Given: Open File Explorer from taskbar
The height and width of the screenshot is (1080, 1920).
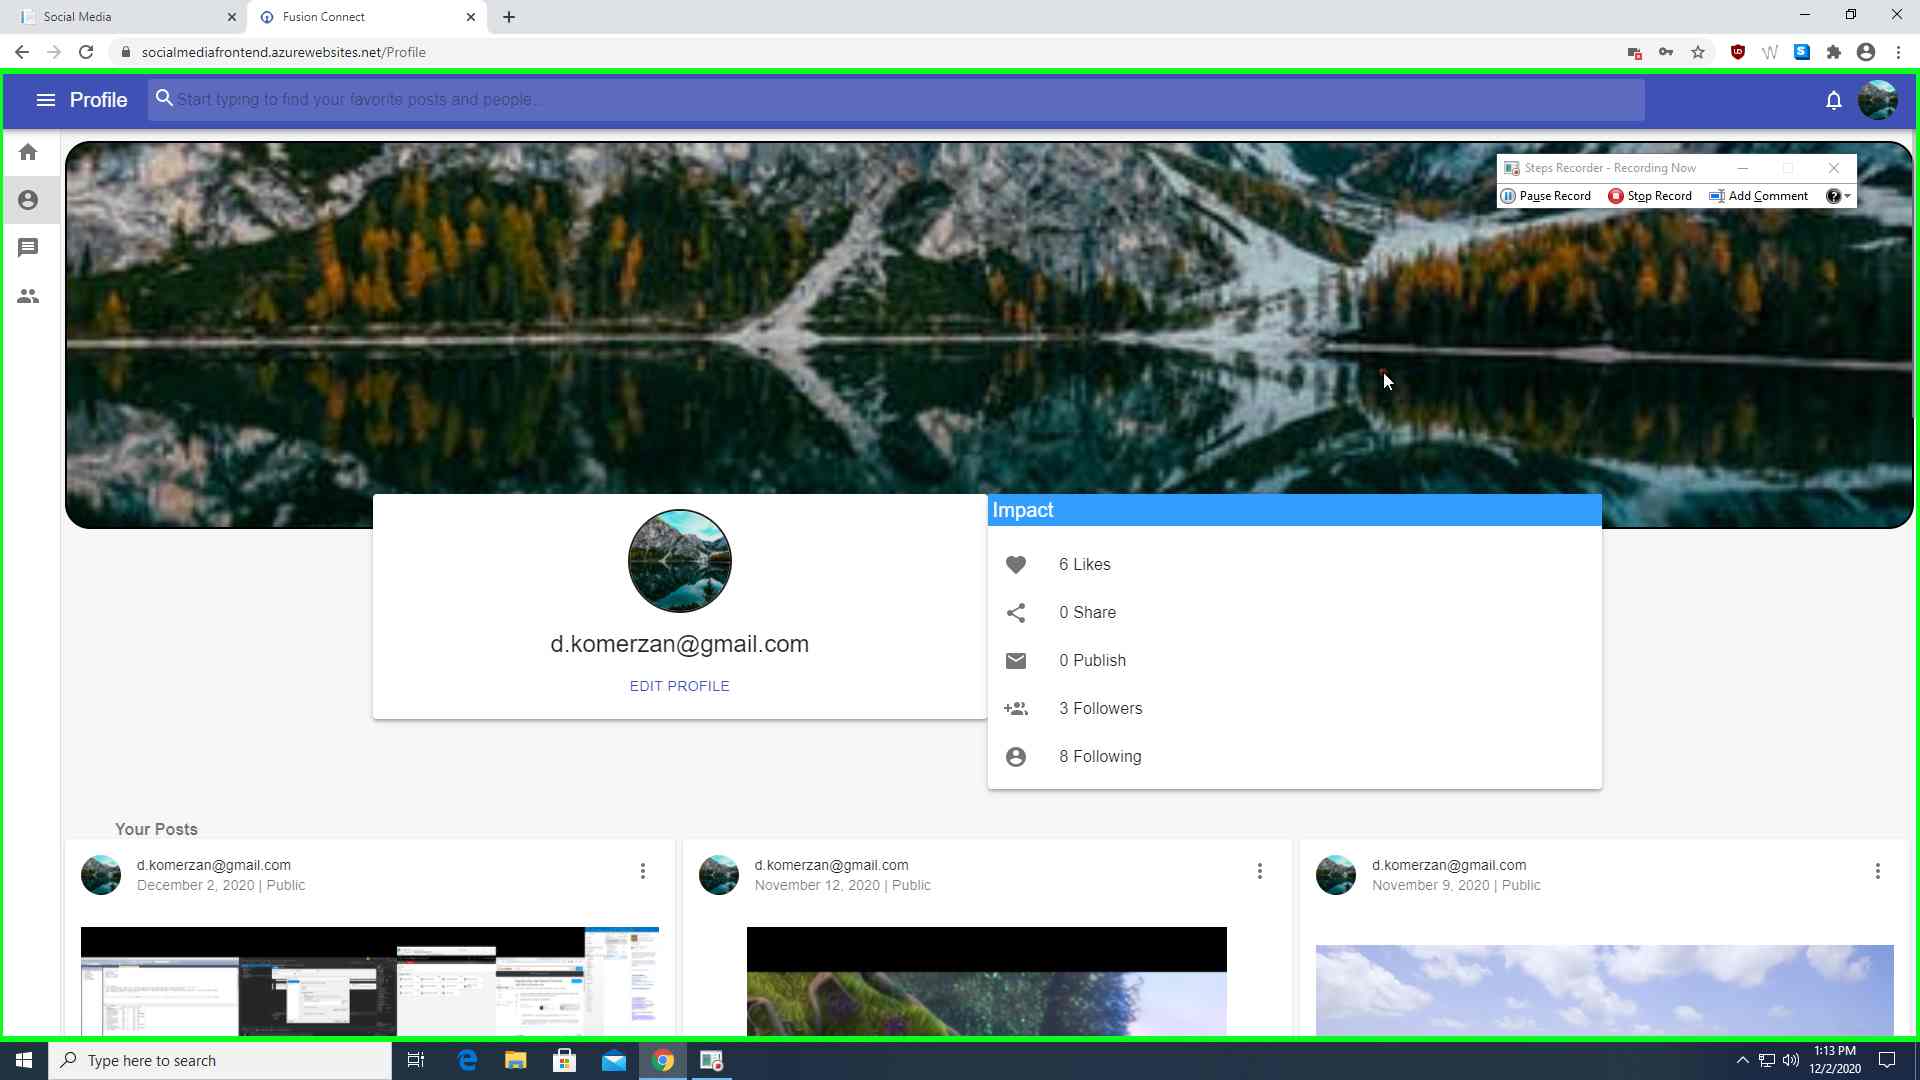Looking at the screenshot, I should point(516,1060).
